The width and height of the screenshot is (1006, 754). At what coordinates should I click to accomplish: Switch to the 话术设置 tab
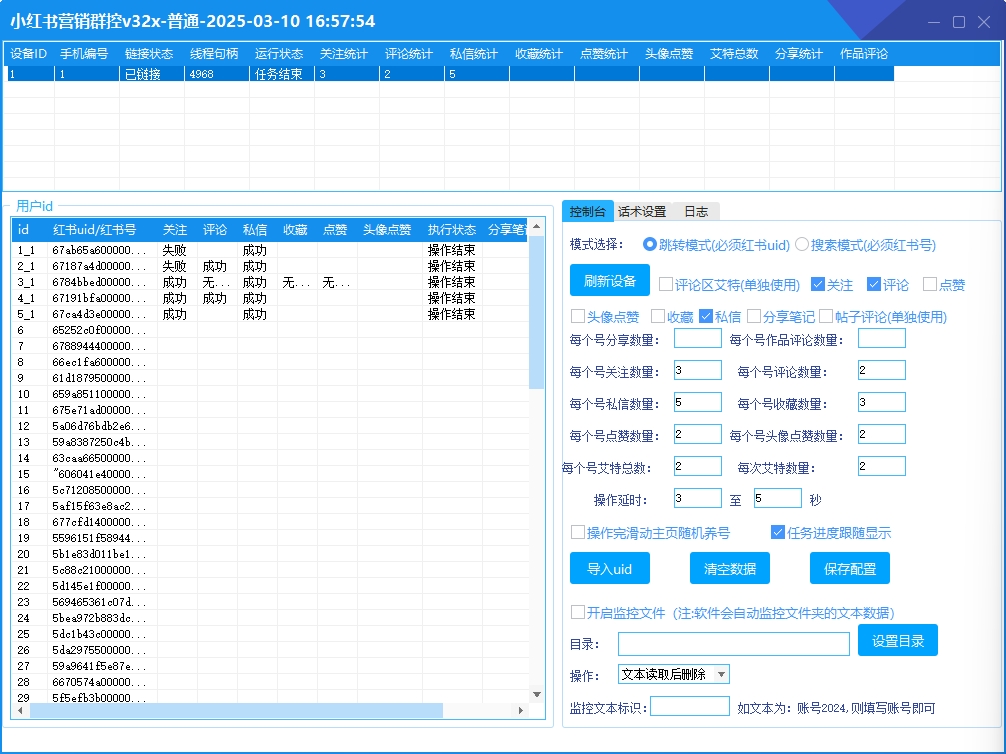(642, 211)
